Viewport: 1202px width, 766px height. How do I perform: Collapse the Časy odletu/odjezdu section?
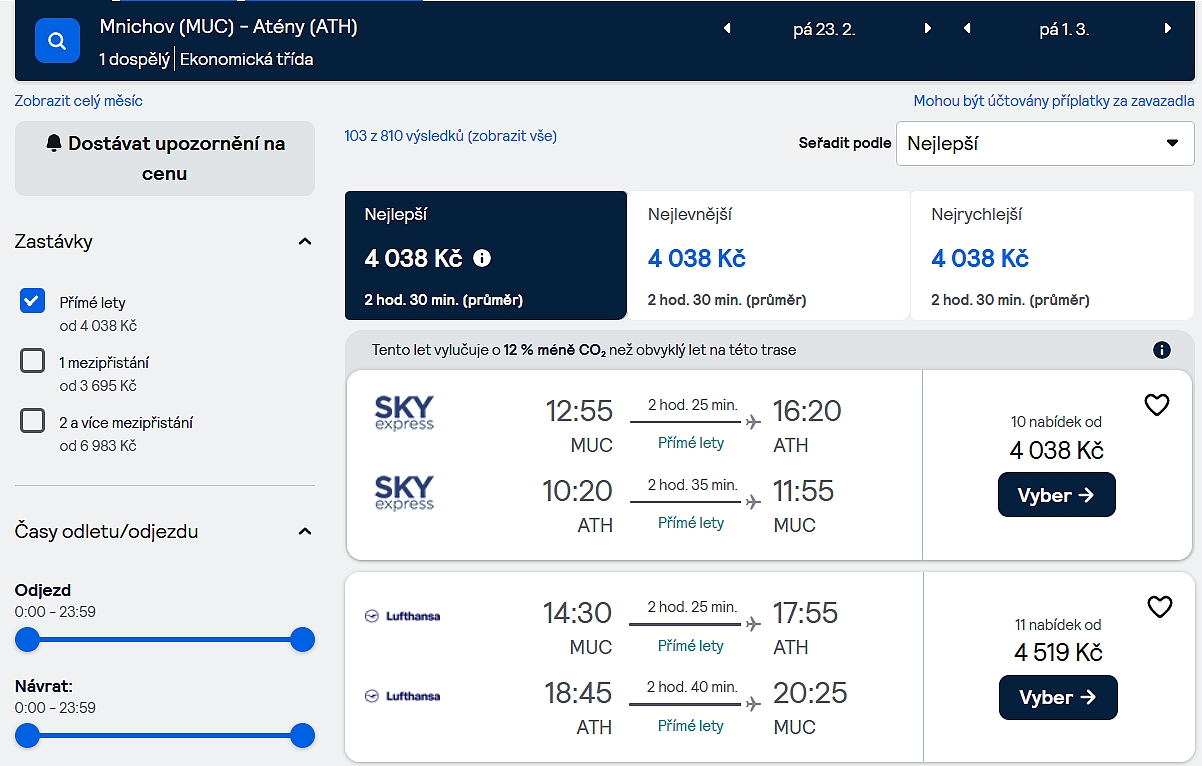pyautogui.click(x=305, y=532)
